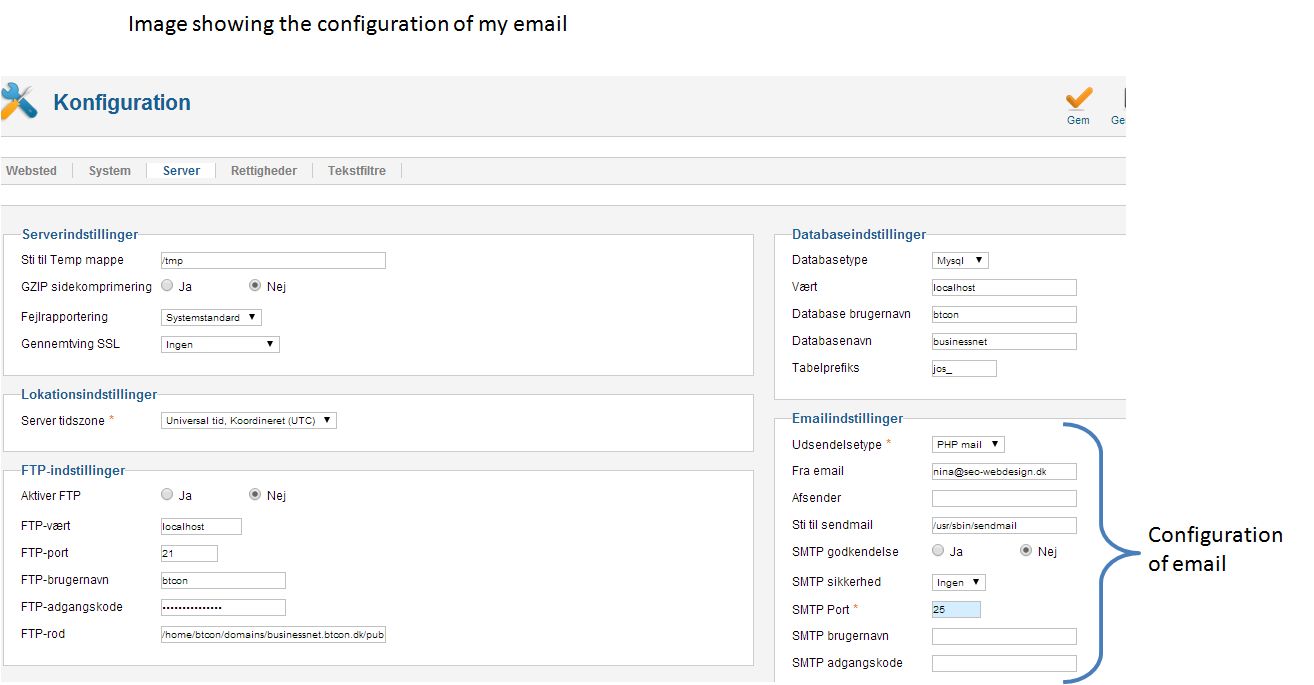Focus the FTP-adgangskode password field
The image size is (1314, 685).
pyautogui.click(x=223, y=607)
